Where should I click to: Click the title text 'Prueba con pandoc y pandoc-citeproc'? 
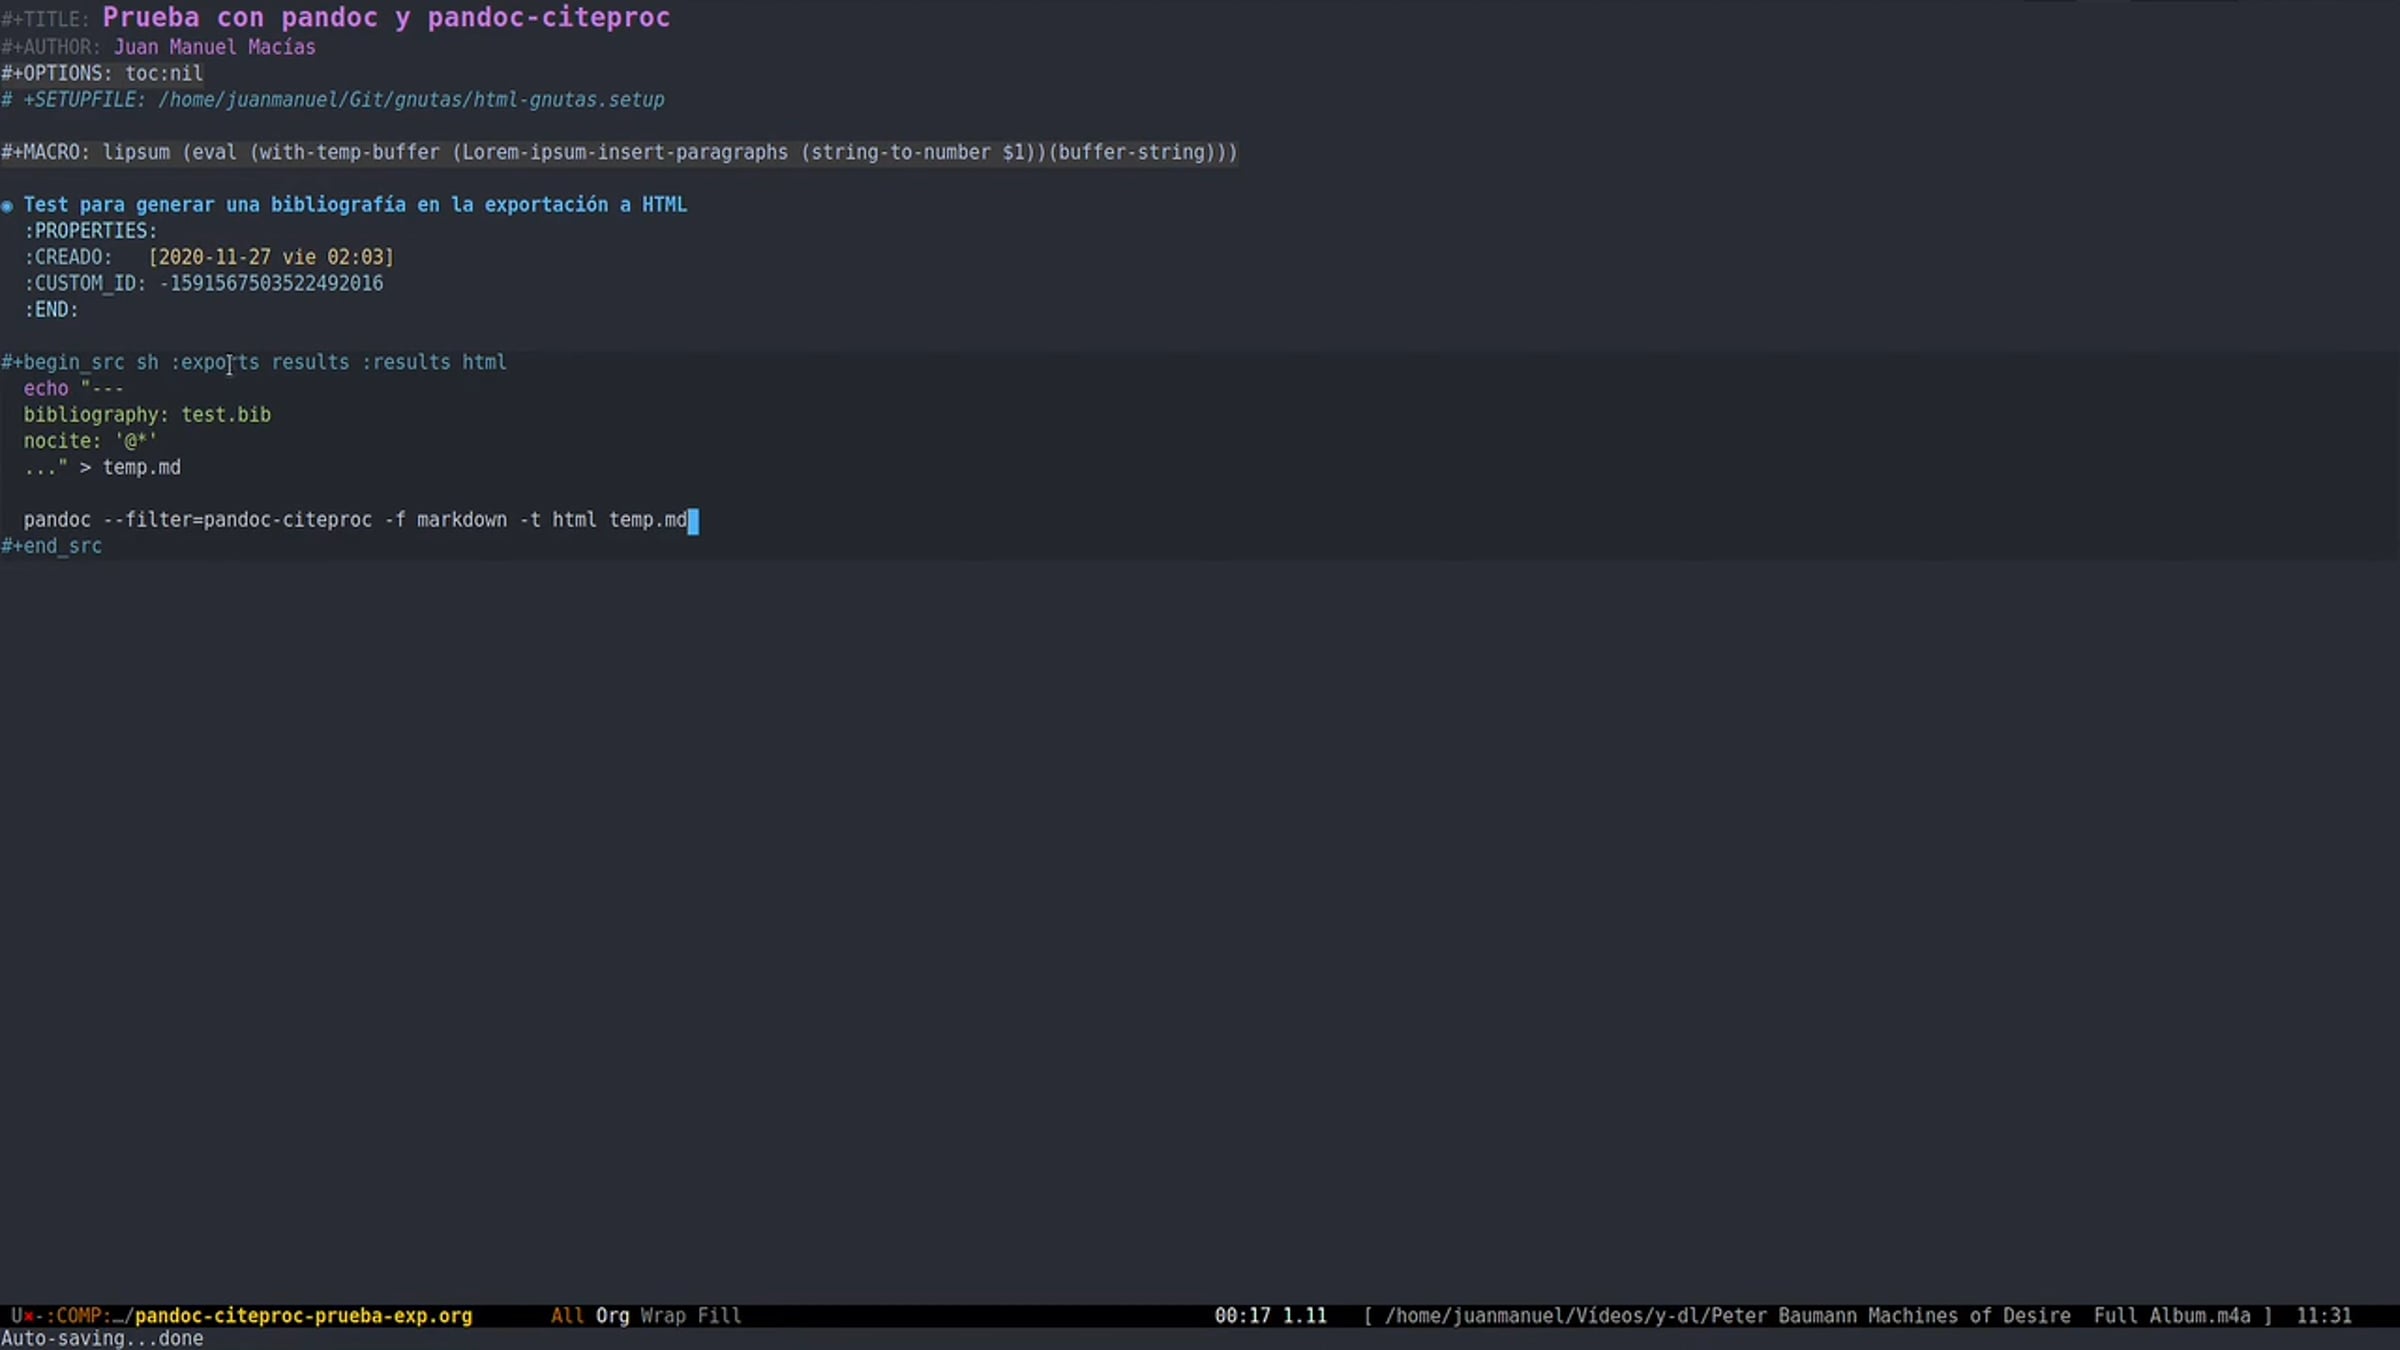(x=386, y=18)
